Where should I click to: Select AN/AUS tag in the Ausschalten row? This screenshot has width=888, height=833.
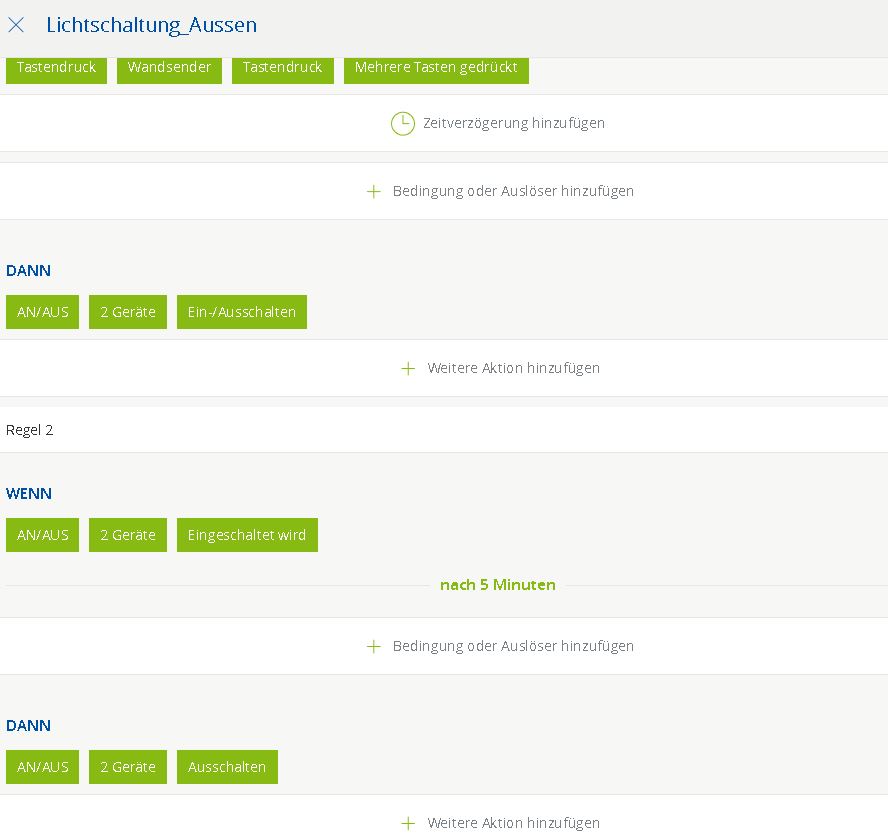pos(42,767)
